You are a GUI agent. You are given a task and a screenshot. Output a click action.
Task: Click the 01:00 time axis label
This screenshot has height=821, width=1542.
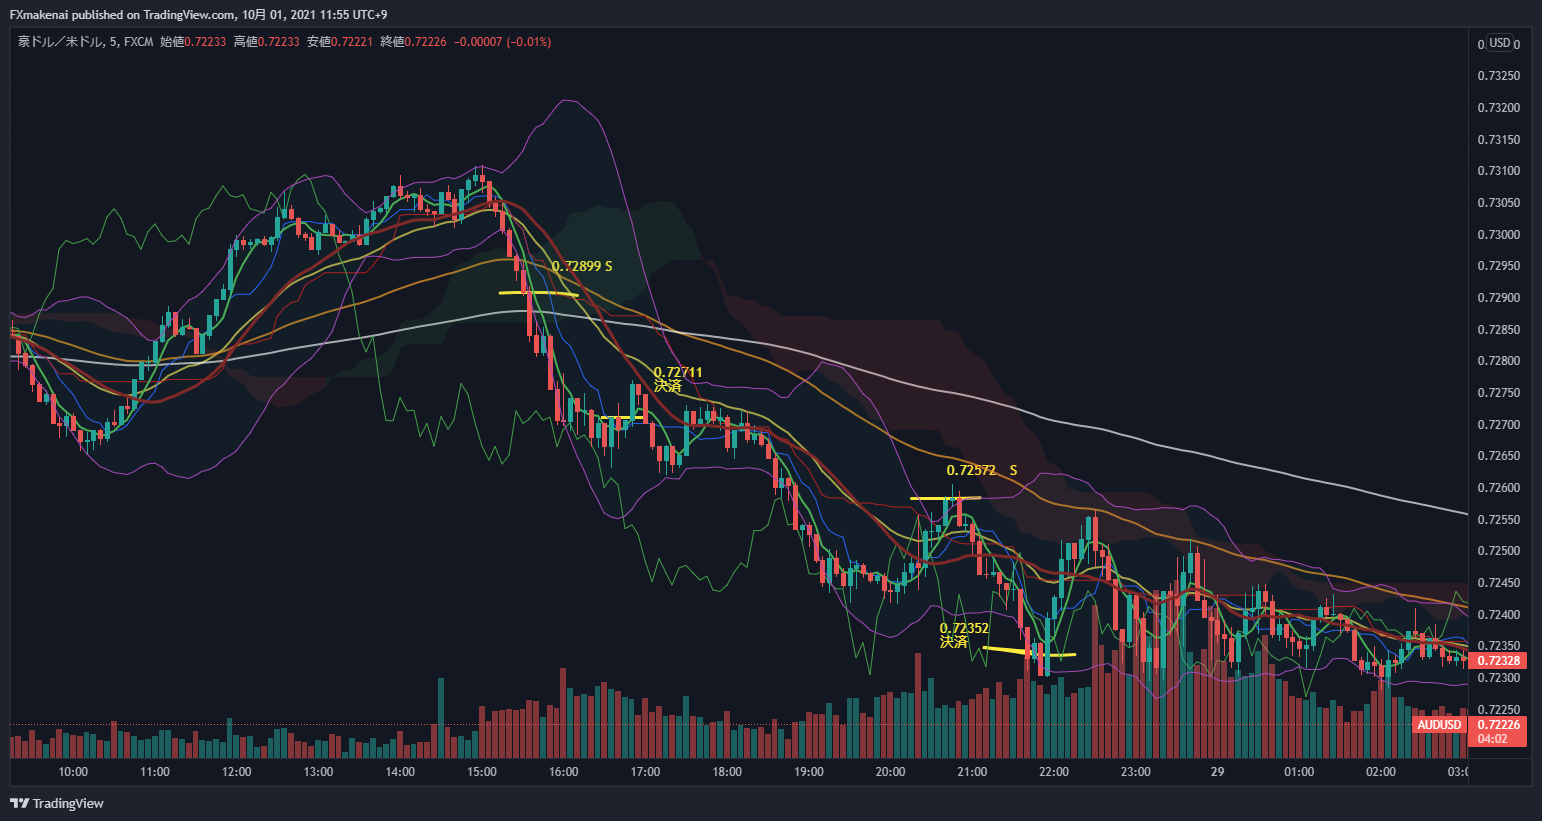tap(1299, 772)
